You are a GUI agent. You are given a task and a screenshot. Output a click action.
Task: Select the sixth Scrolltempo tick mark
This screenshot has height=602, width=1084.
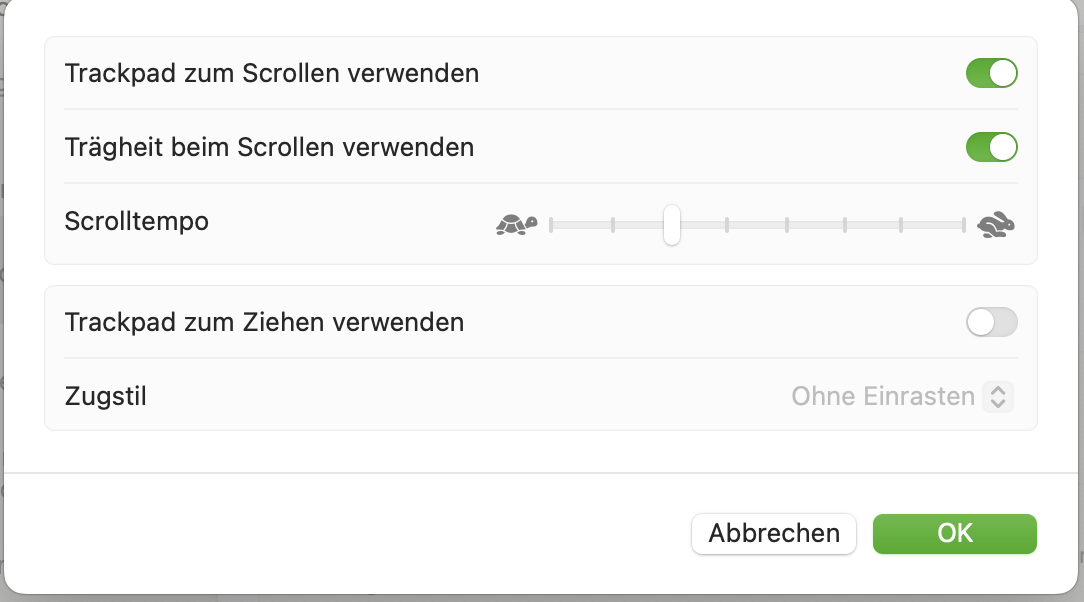[845, 225]
